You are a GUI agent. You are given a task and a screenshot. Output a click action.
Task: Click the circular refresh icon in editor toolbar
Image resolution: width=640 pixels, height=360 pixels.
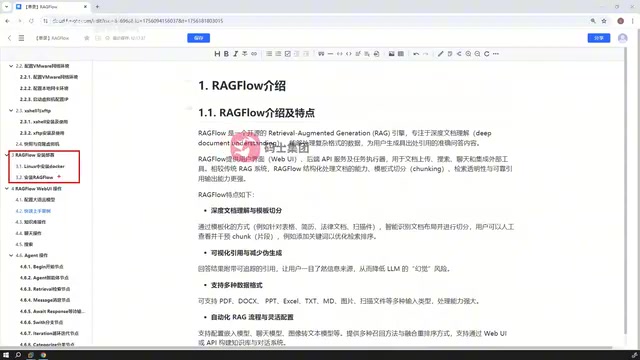[x=487, y=54]
